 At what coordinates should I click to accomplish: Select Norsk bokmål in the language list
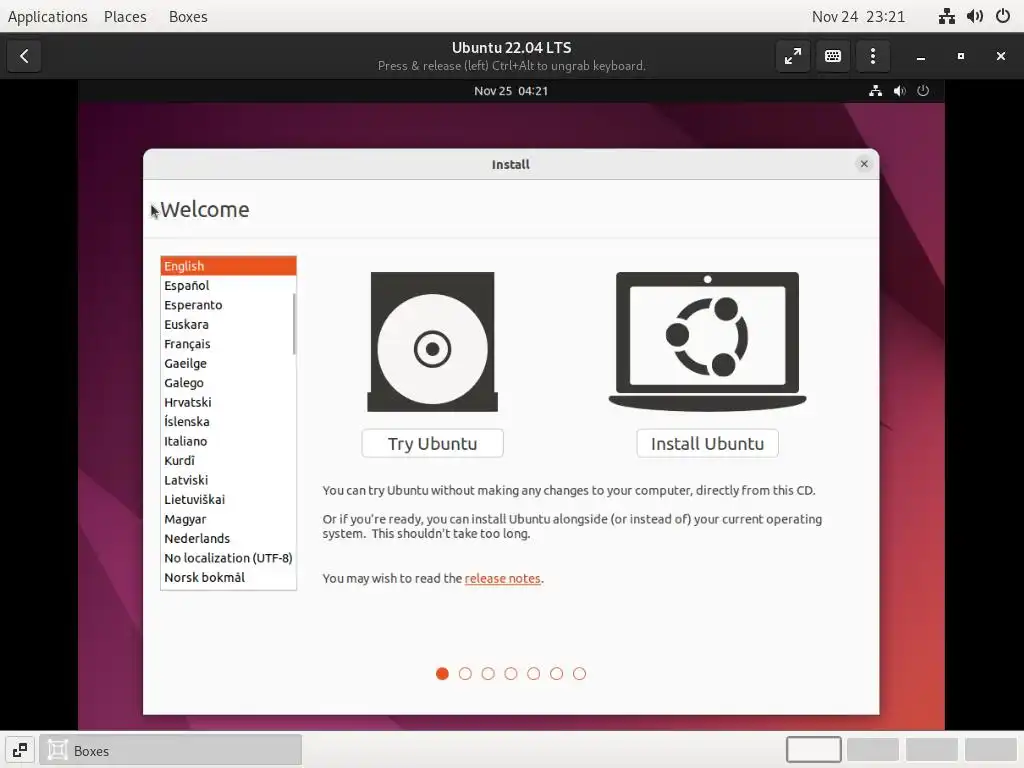(228, 578)
